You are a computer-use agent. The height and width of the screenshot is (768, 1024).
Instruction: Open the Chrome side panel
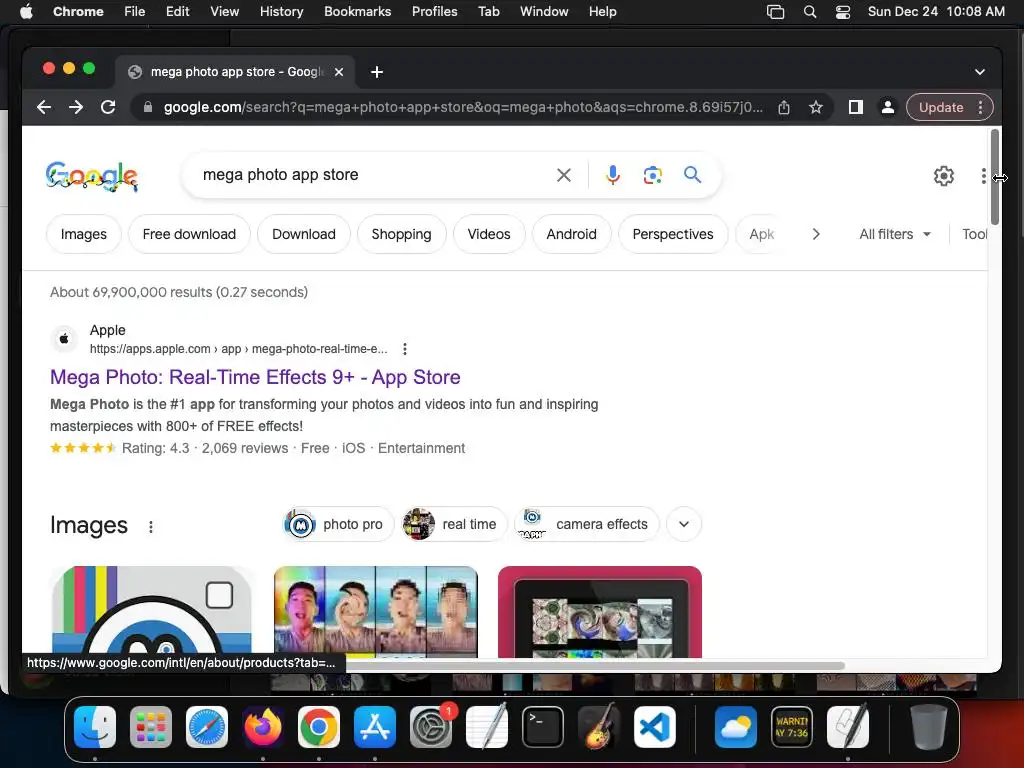pos(856,107)
